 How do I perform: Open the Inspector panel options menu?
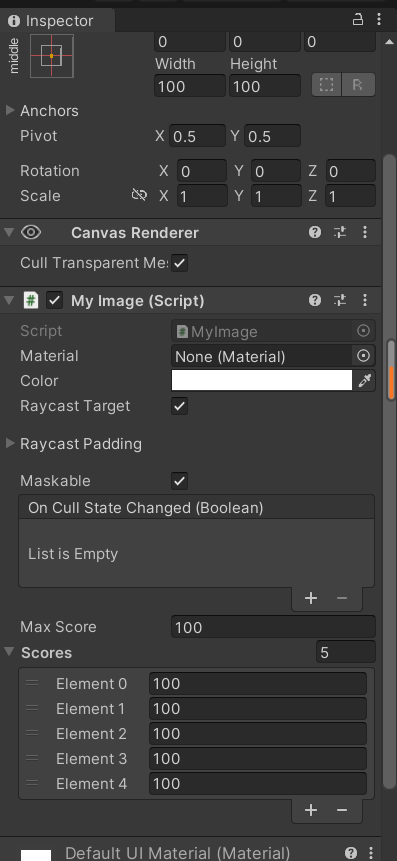[x=379, y=20]
